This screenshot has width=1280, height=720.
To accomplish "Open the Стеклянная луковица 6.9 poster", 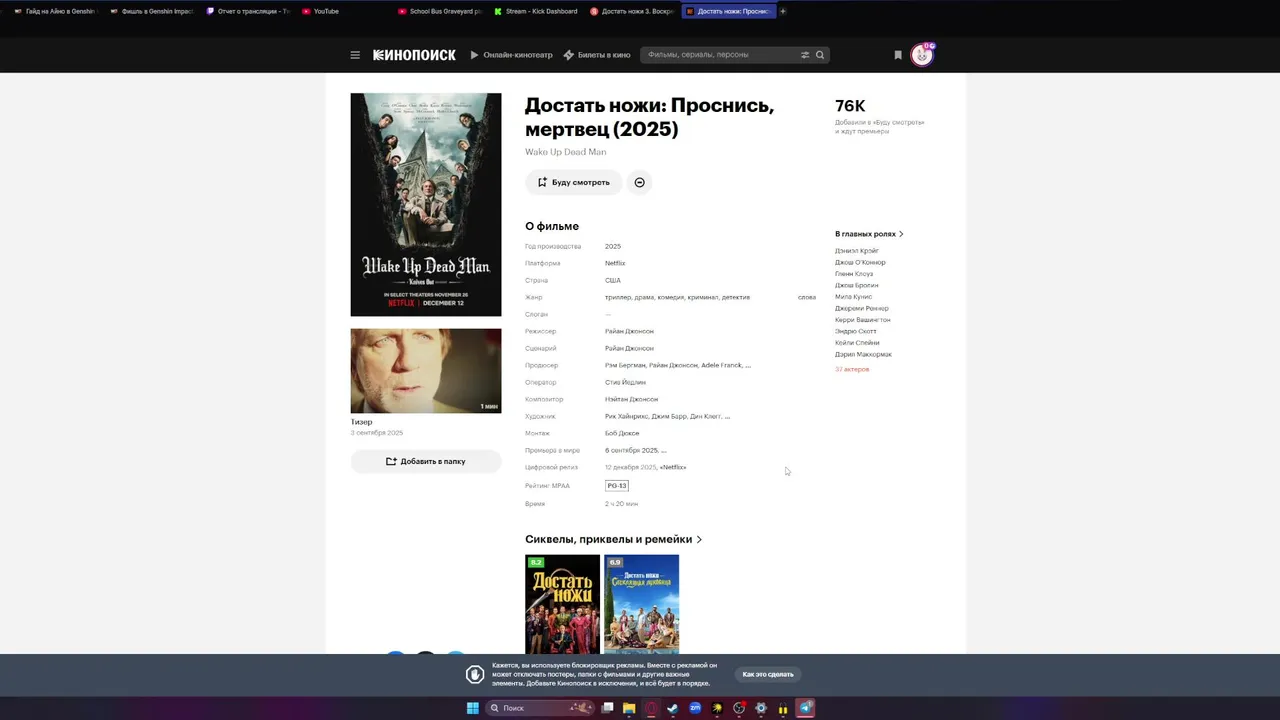I will [642, 605].
